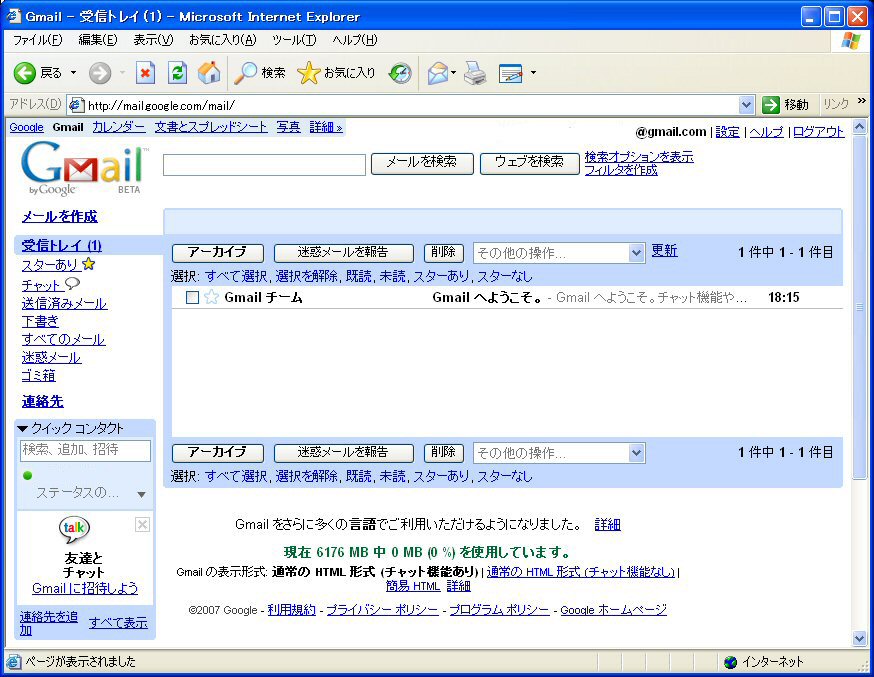Click the status bar page icon

tap(13, 662)
